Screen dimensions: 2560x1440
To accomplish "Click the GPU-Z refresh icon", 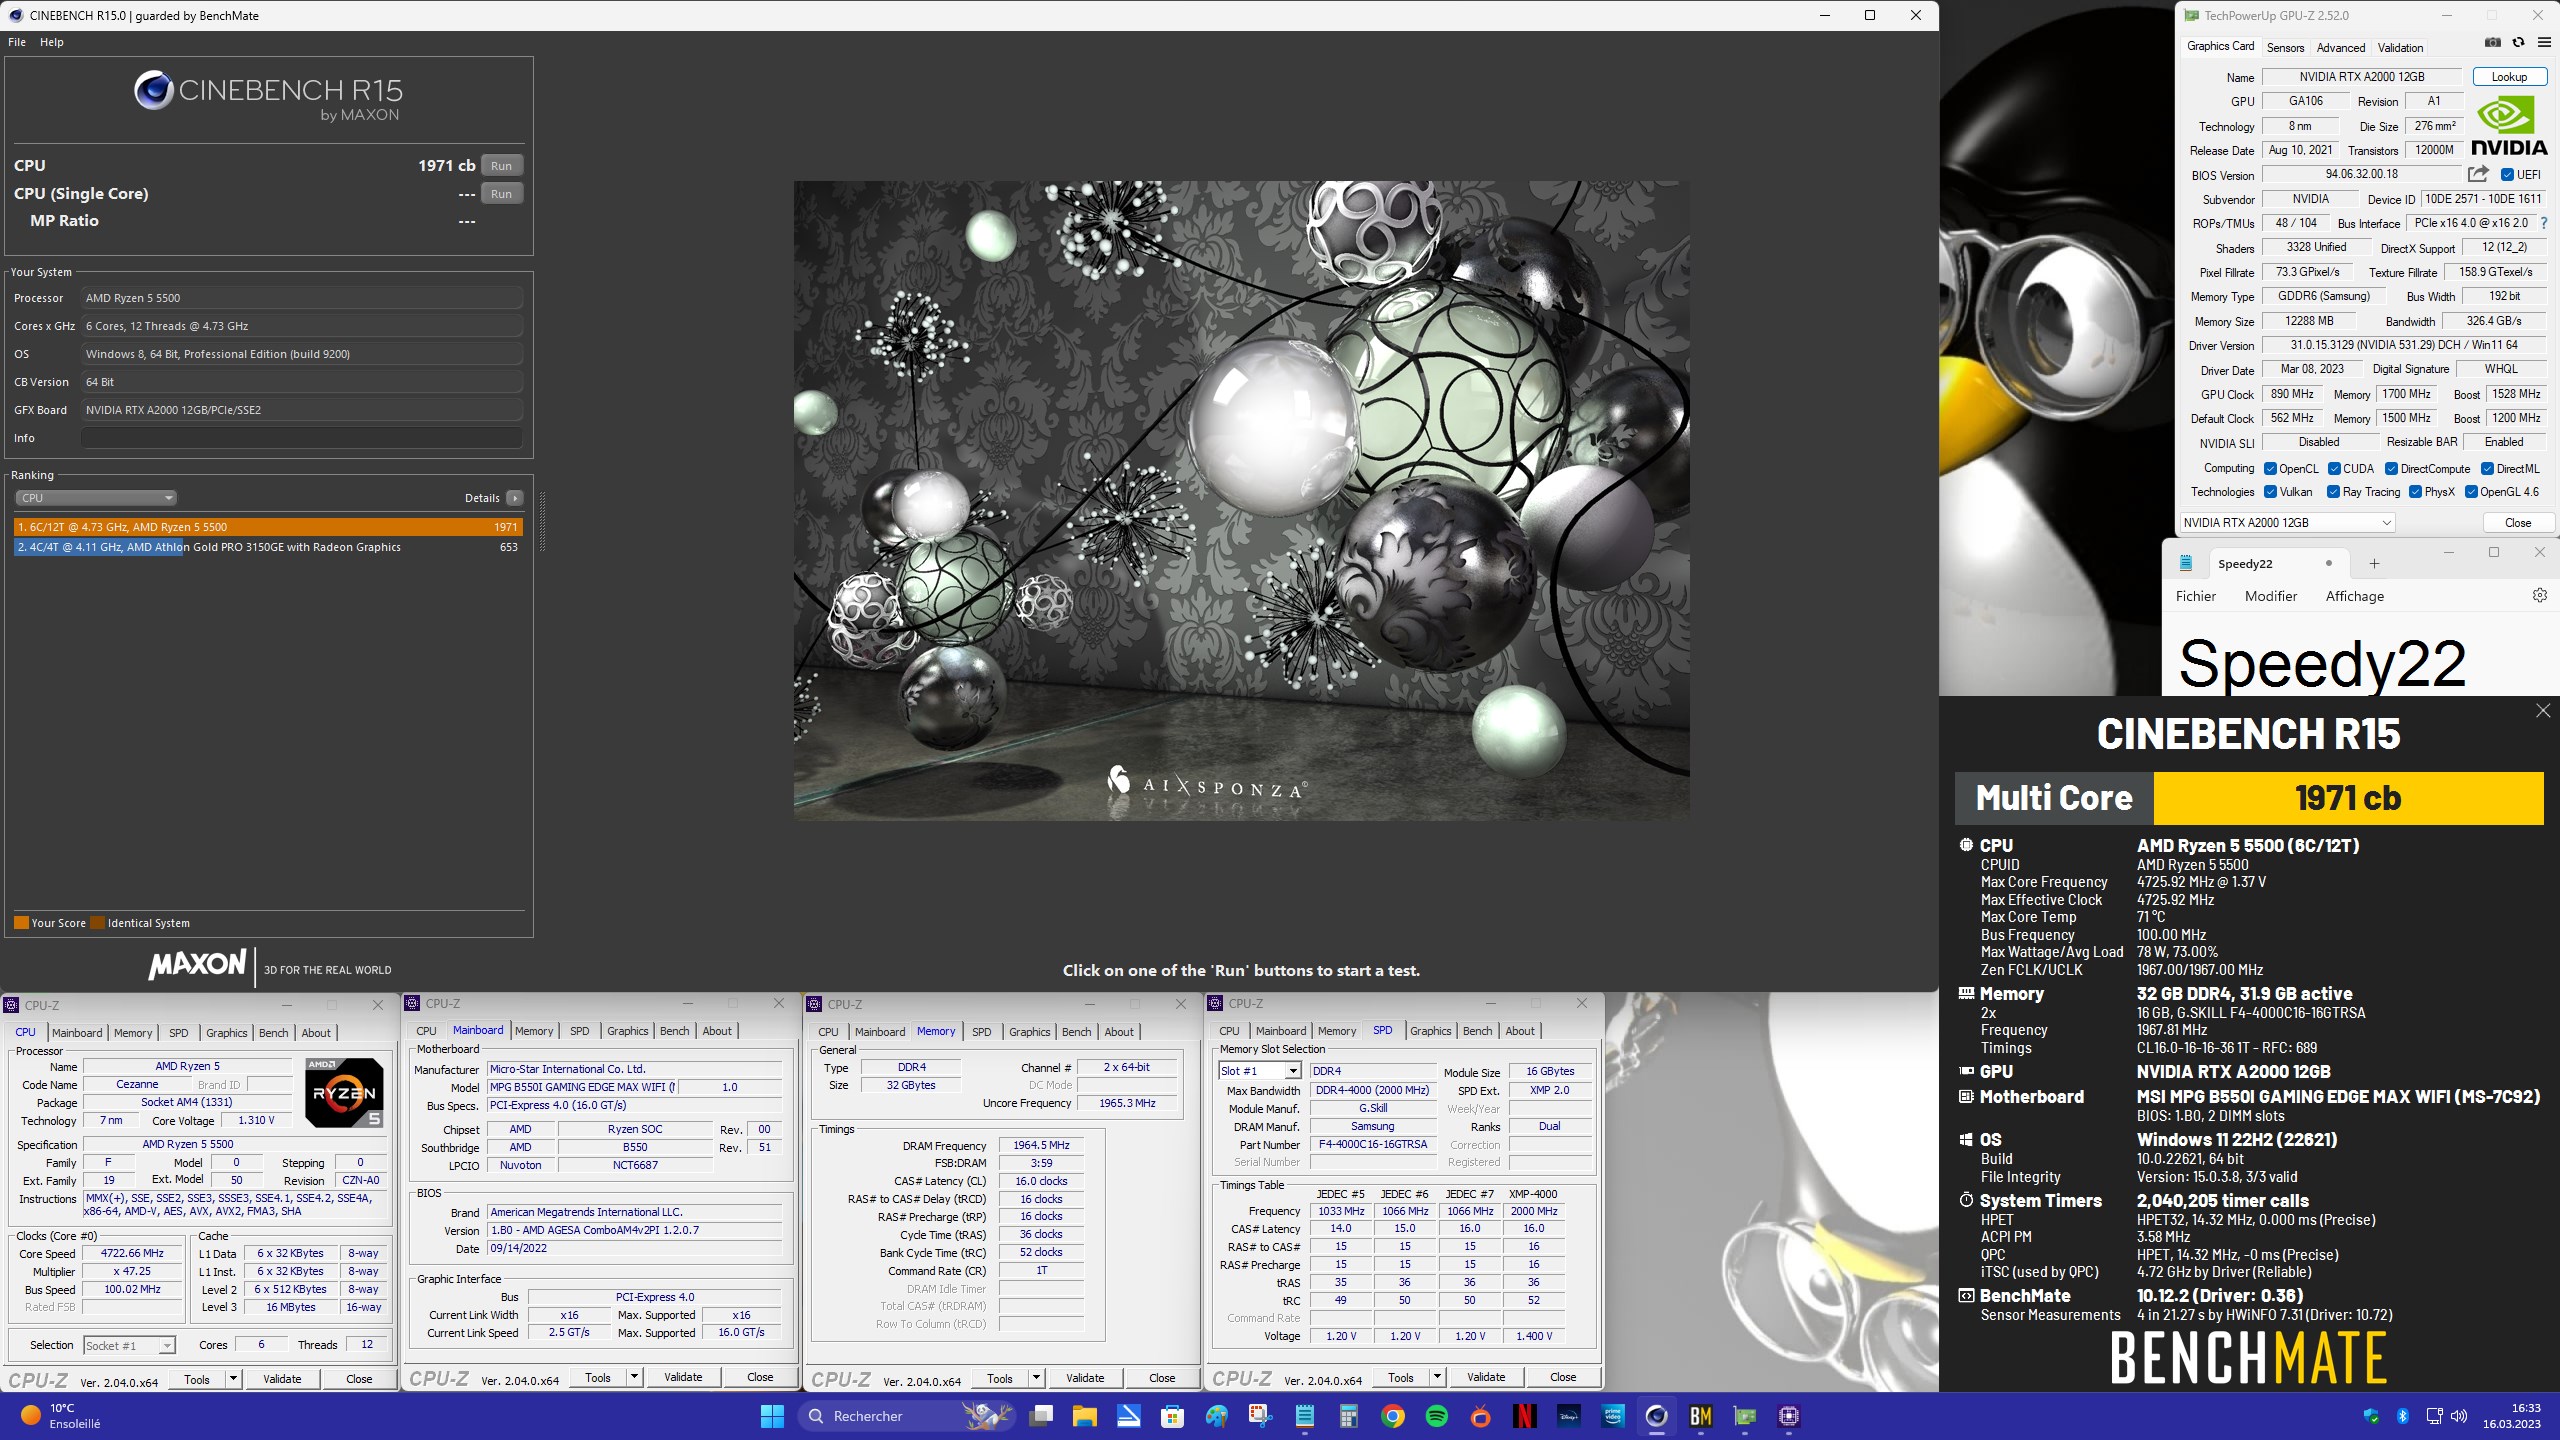I will coord(2518,42).
